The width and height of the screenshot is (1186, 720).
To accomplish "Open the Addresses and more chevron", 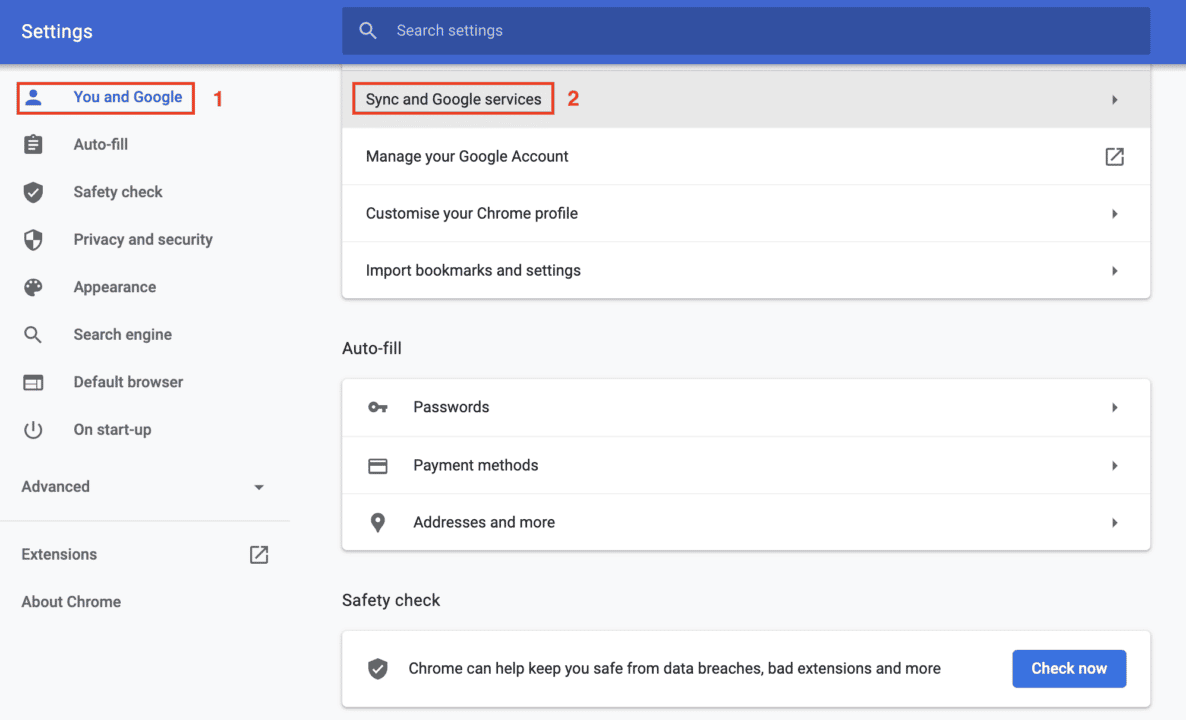I will point(1115,523).
